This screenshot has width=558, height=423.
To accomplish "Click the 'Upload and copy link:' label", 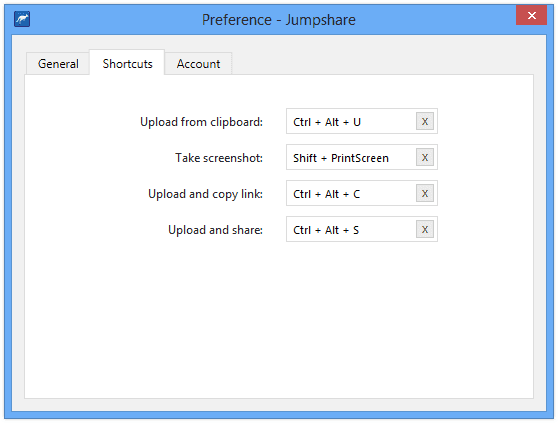I will (x=205, y=194).
